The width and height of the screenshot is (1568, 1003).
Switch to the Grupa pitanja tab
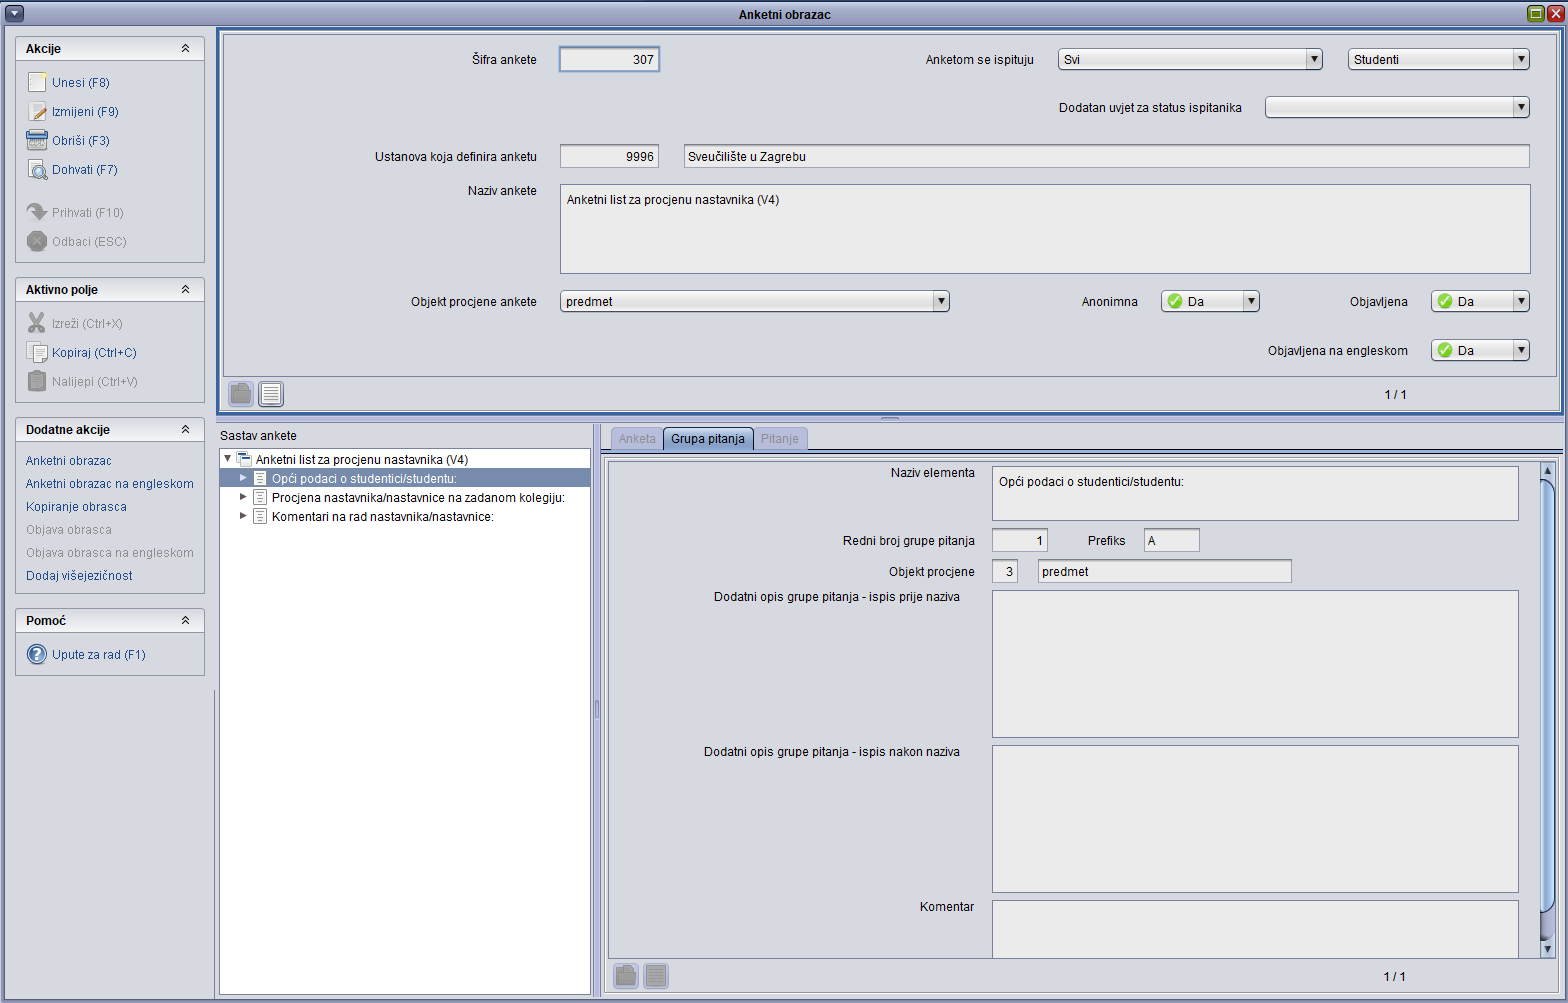[x=707, y=439]
